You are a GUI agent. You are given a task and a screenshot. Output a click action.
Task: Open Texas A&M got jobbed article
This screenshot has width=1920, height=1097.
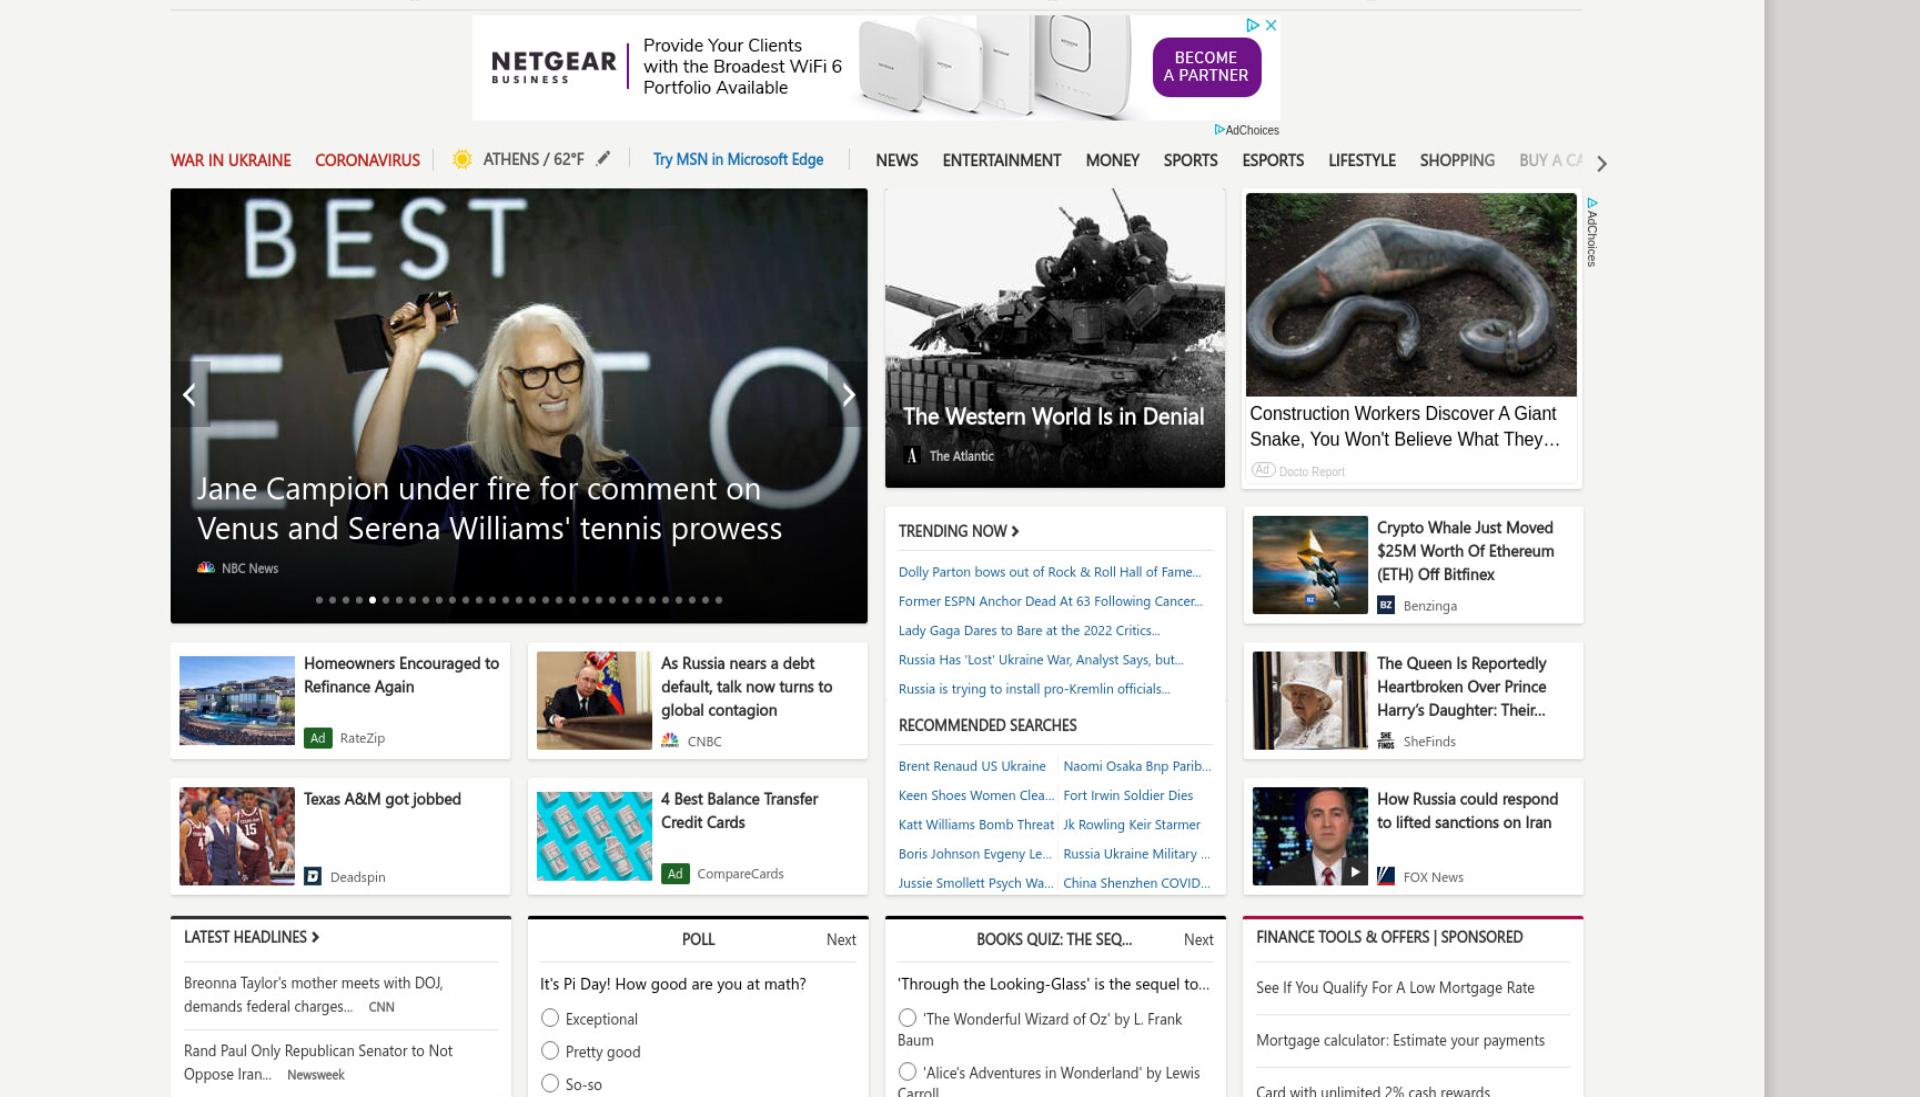click(382, 799)
